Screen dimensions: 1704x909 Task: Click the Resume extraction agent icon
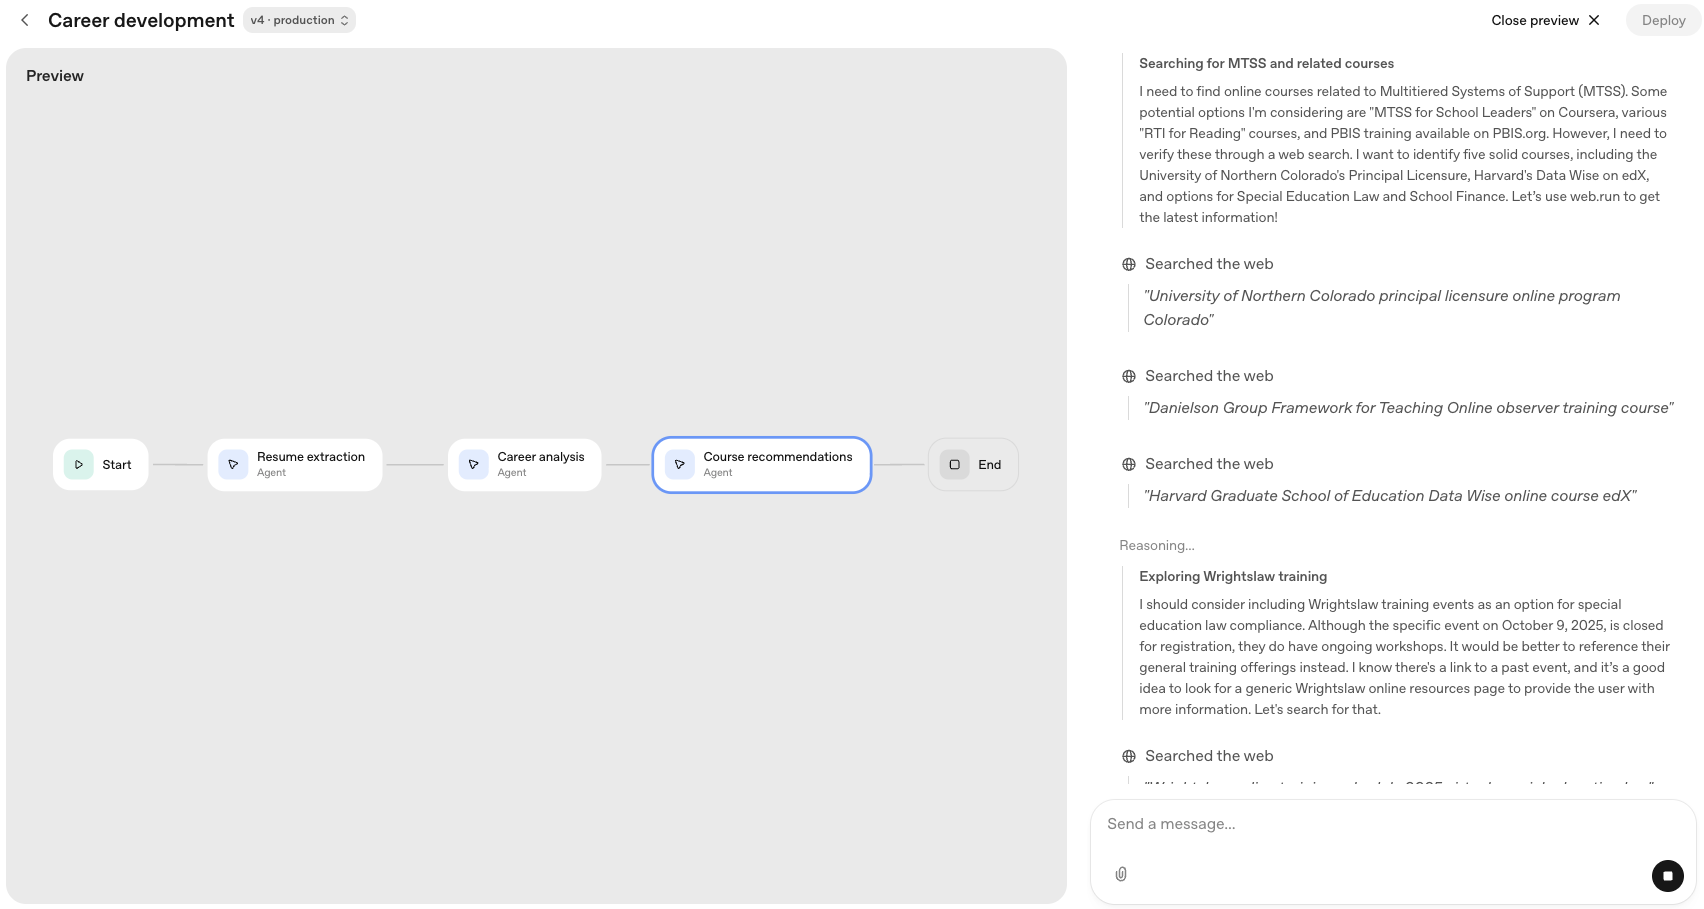[233, 465]
